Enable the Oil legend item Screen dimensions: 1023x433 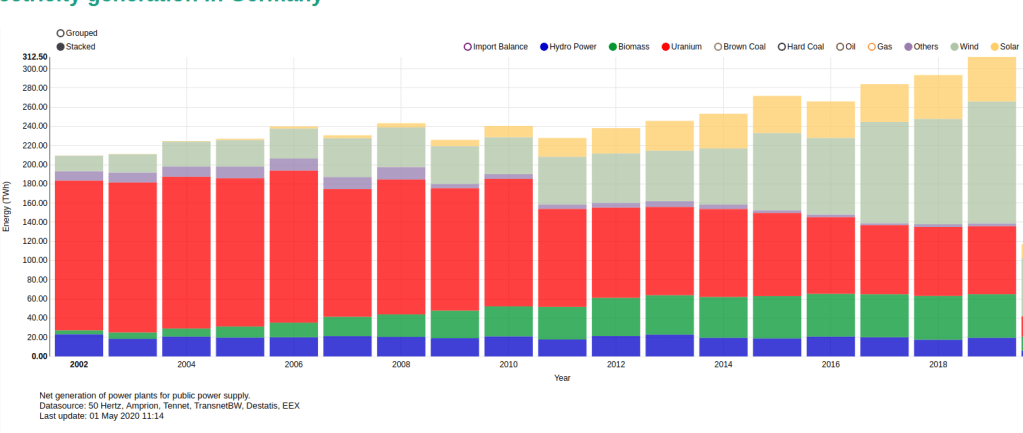pos(839,47)
